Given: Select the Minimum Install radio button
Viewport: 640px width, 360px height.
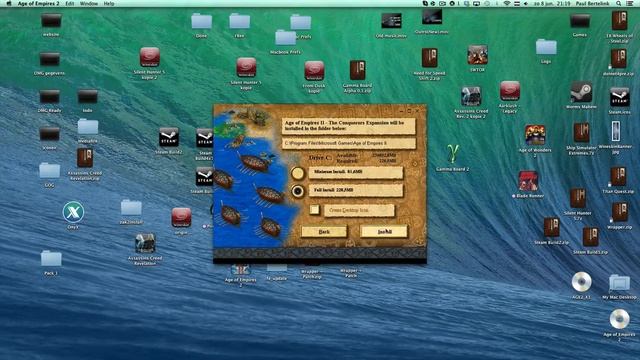Looking at the screenshot, I should tap(298, 173).
